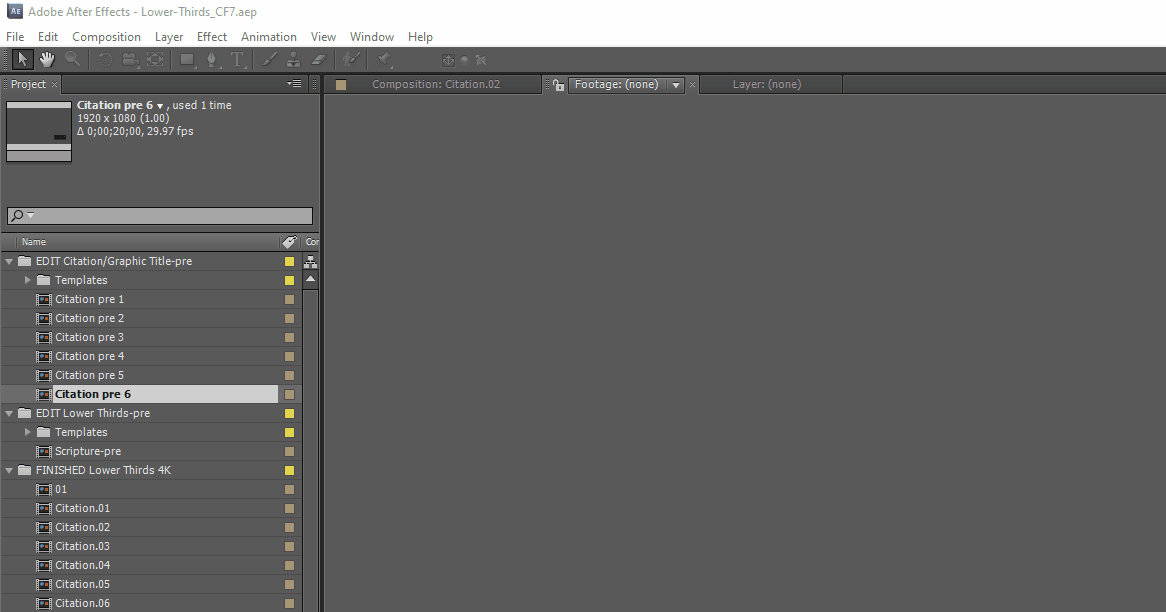1166x612 pixels.
Task: Toggle the label swatch for EDIT Lower Thirds-pre folder
Action: 289,413
